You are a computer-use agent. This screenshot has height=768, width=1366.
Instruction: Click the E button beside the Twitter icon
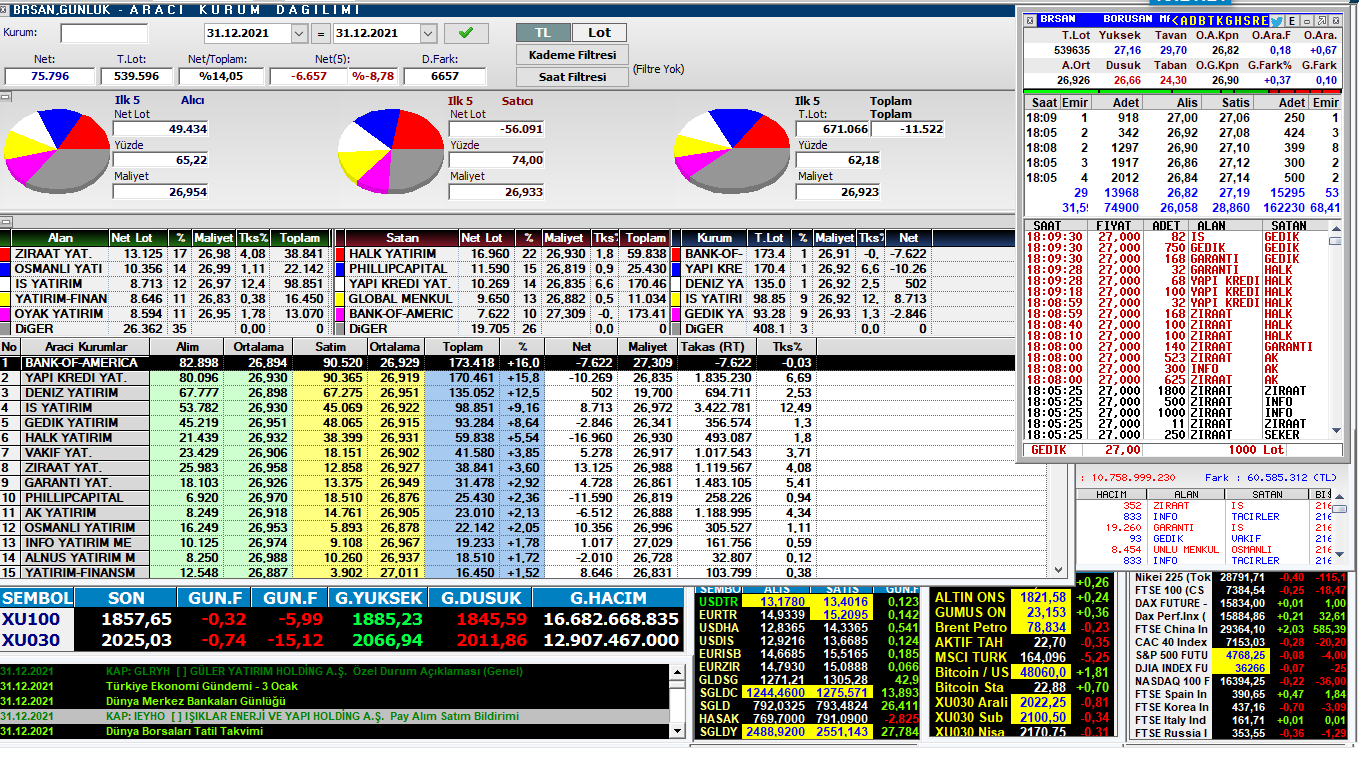tap(1292, 20)
